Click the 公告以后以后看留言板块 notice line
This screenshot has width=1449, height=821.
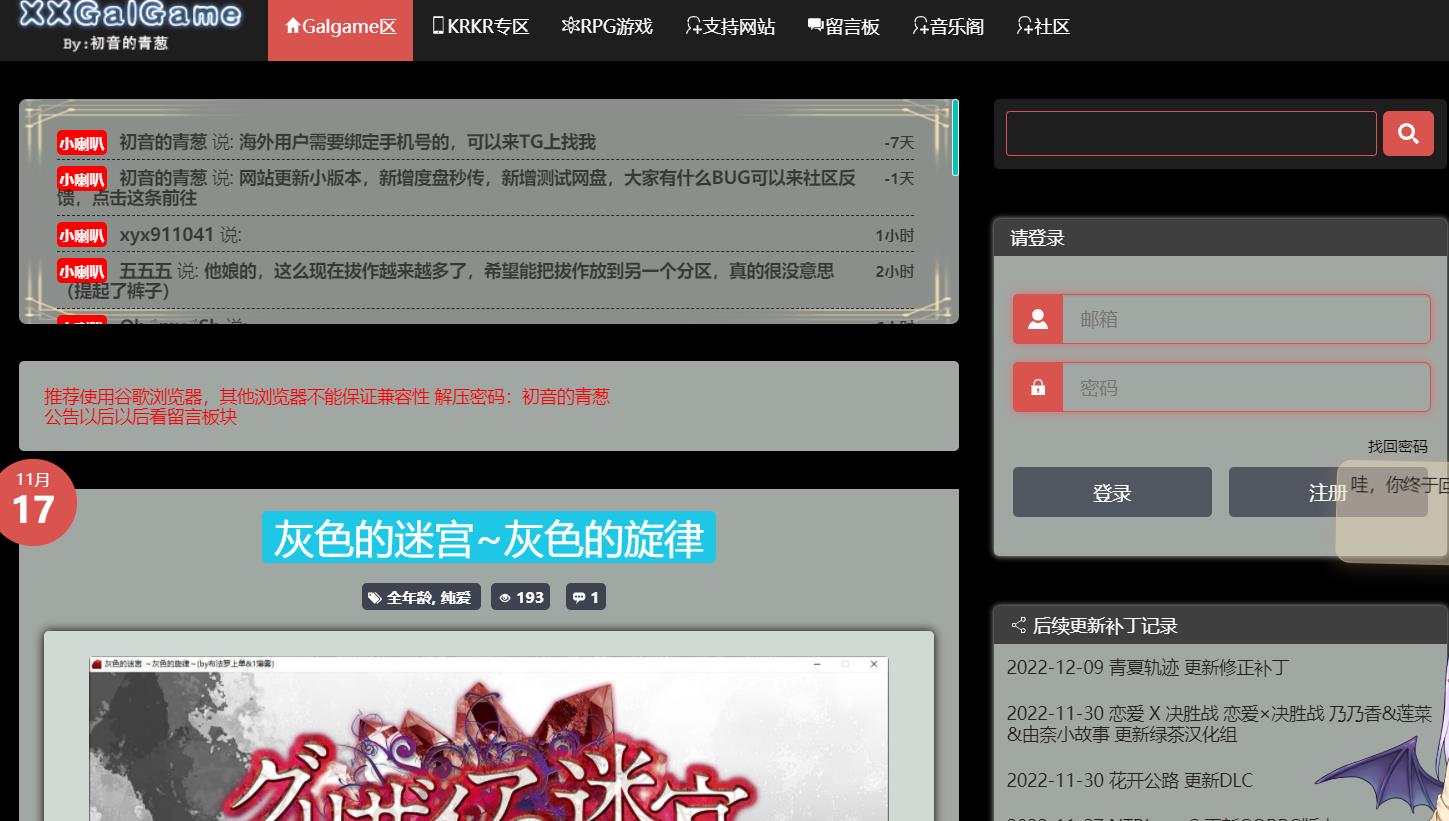pos(140,417)
